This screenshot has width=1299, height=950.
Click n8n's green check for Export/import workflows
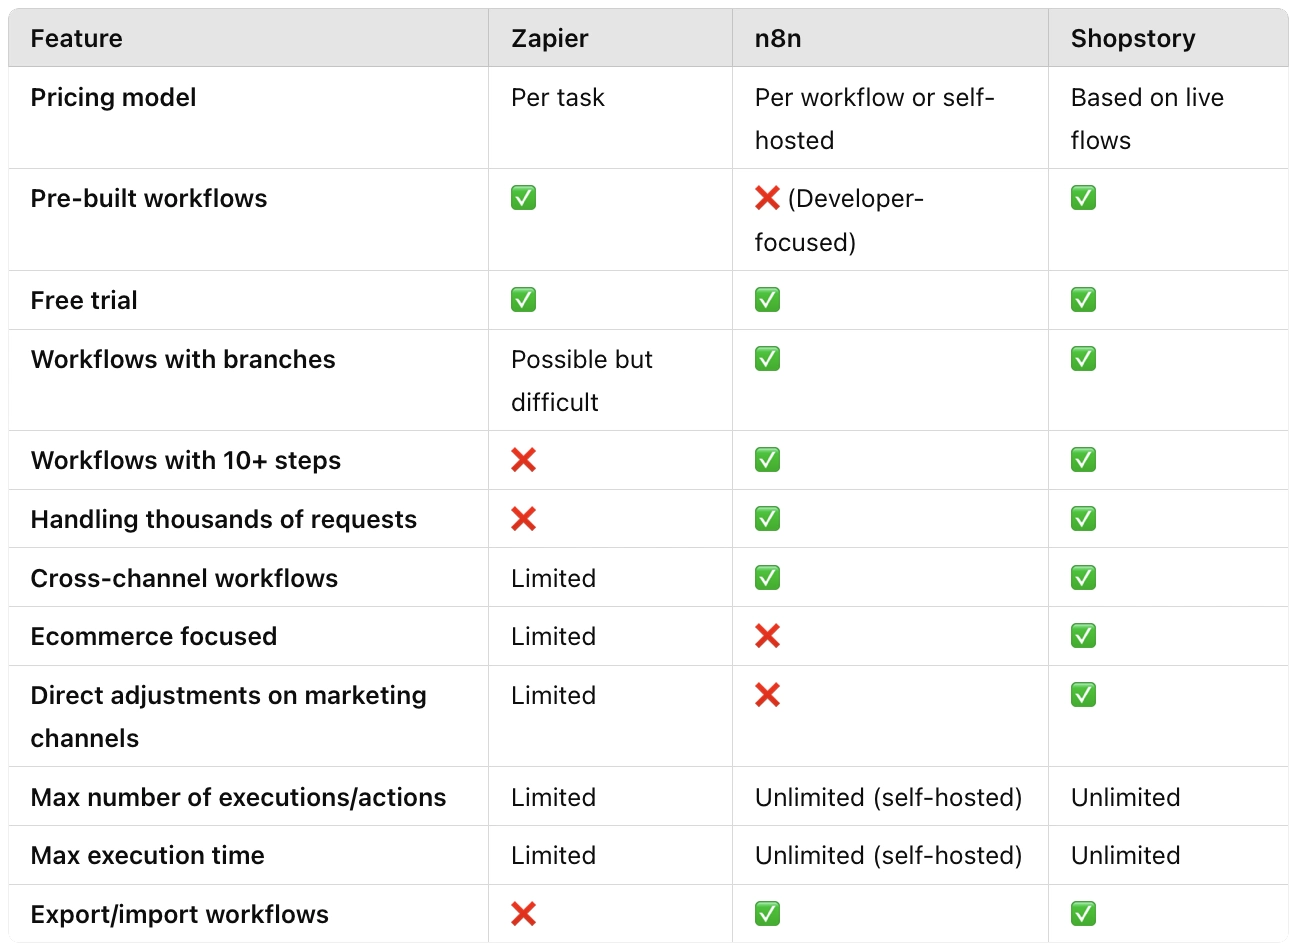tap(767, 914)
